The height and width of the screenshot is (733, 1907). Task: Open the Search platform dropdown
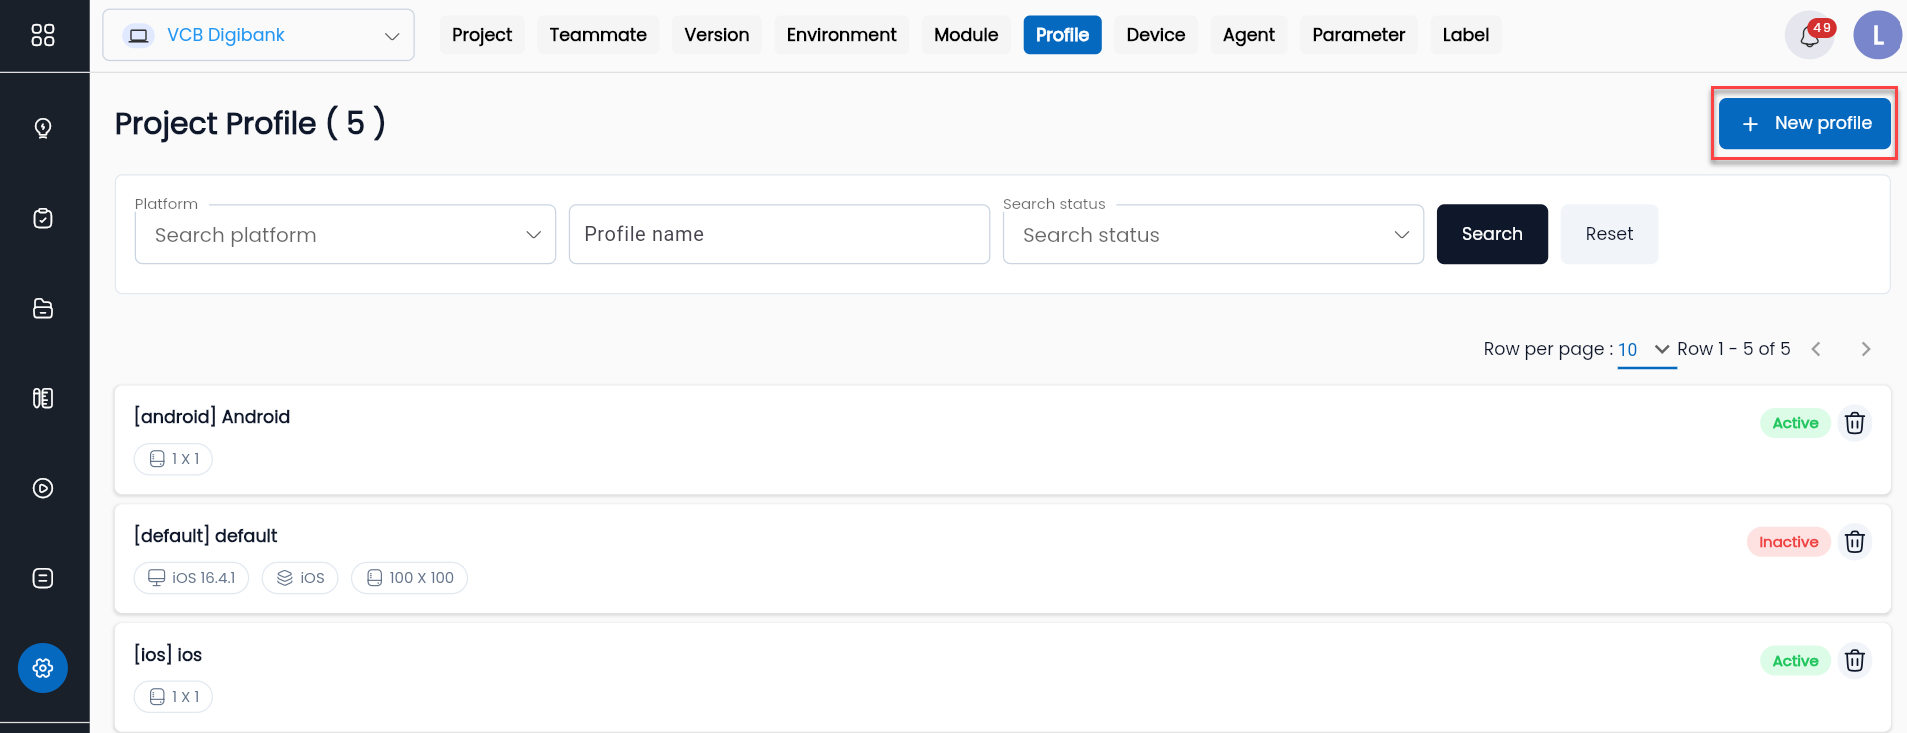(345, 235)
